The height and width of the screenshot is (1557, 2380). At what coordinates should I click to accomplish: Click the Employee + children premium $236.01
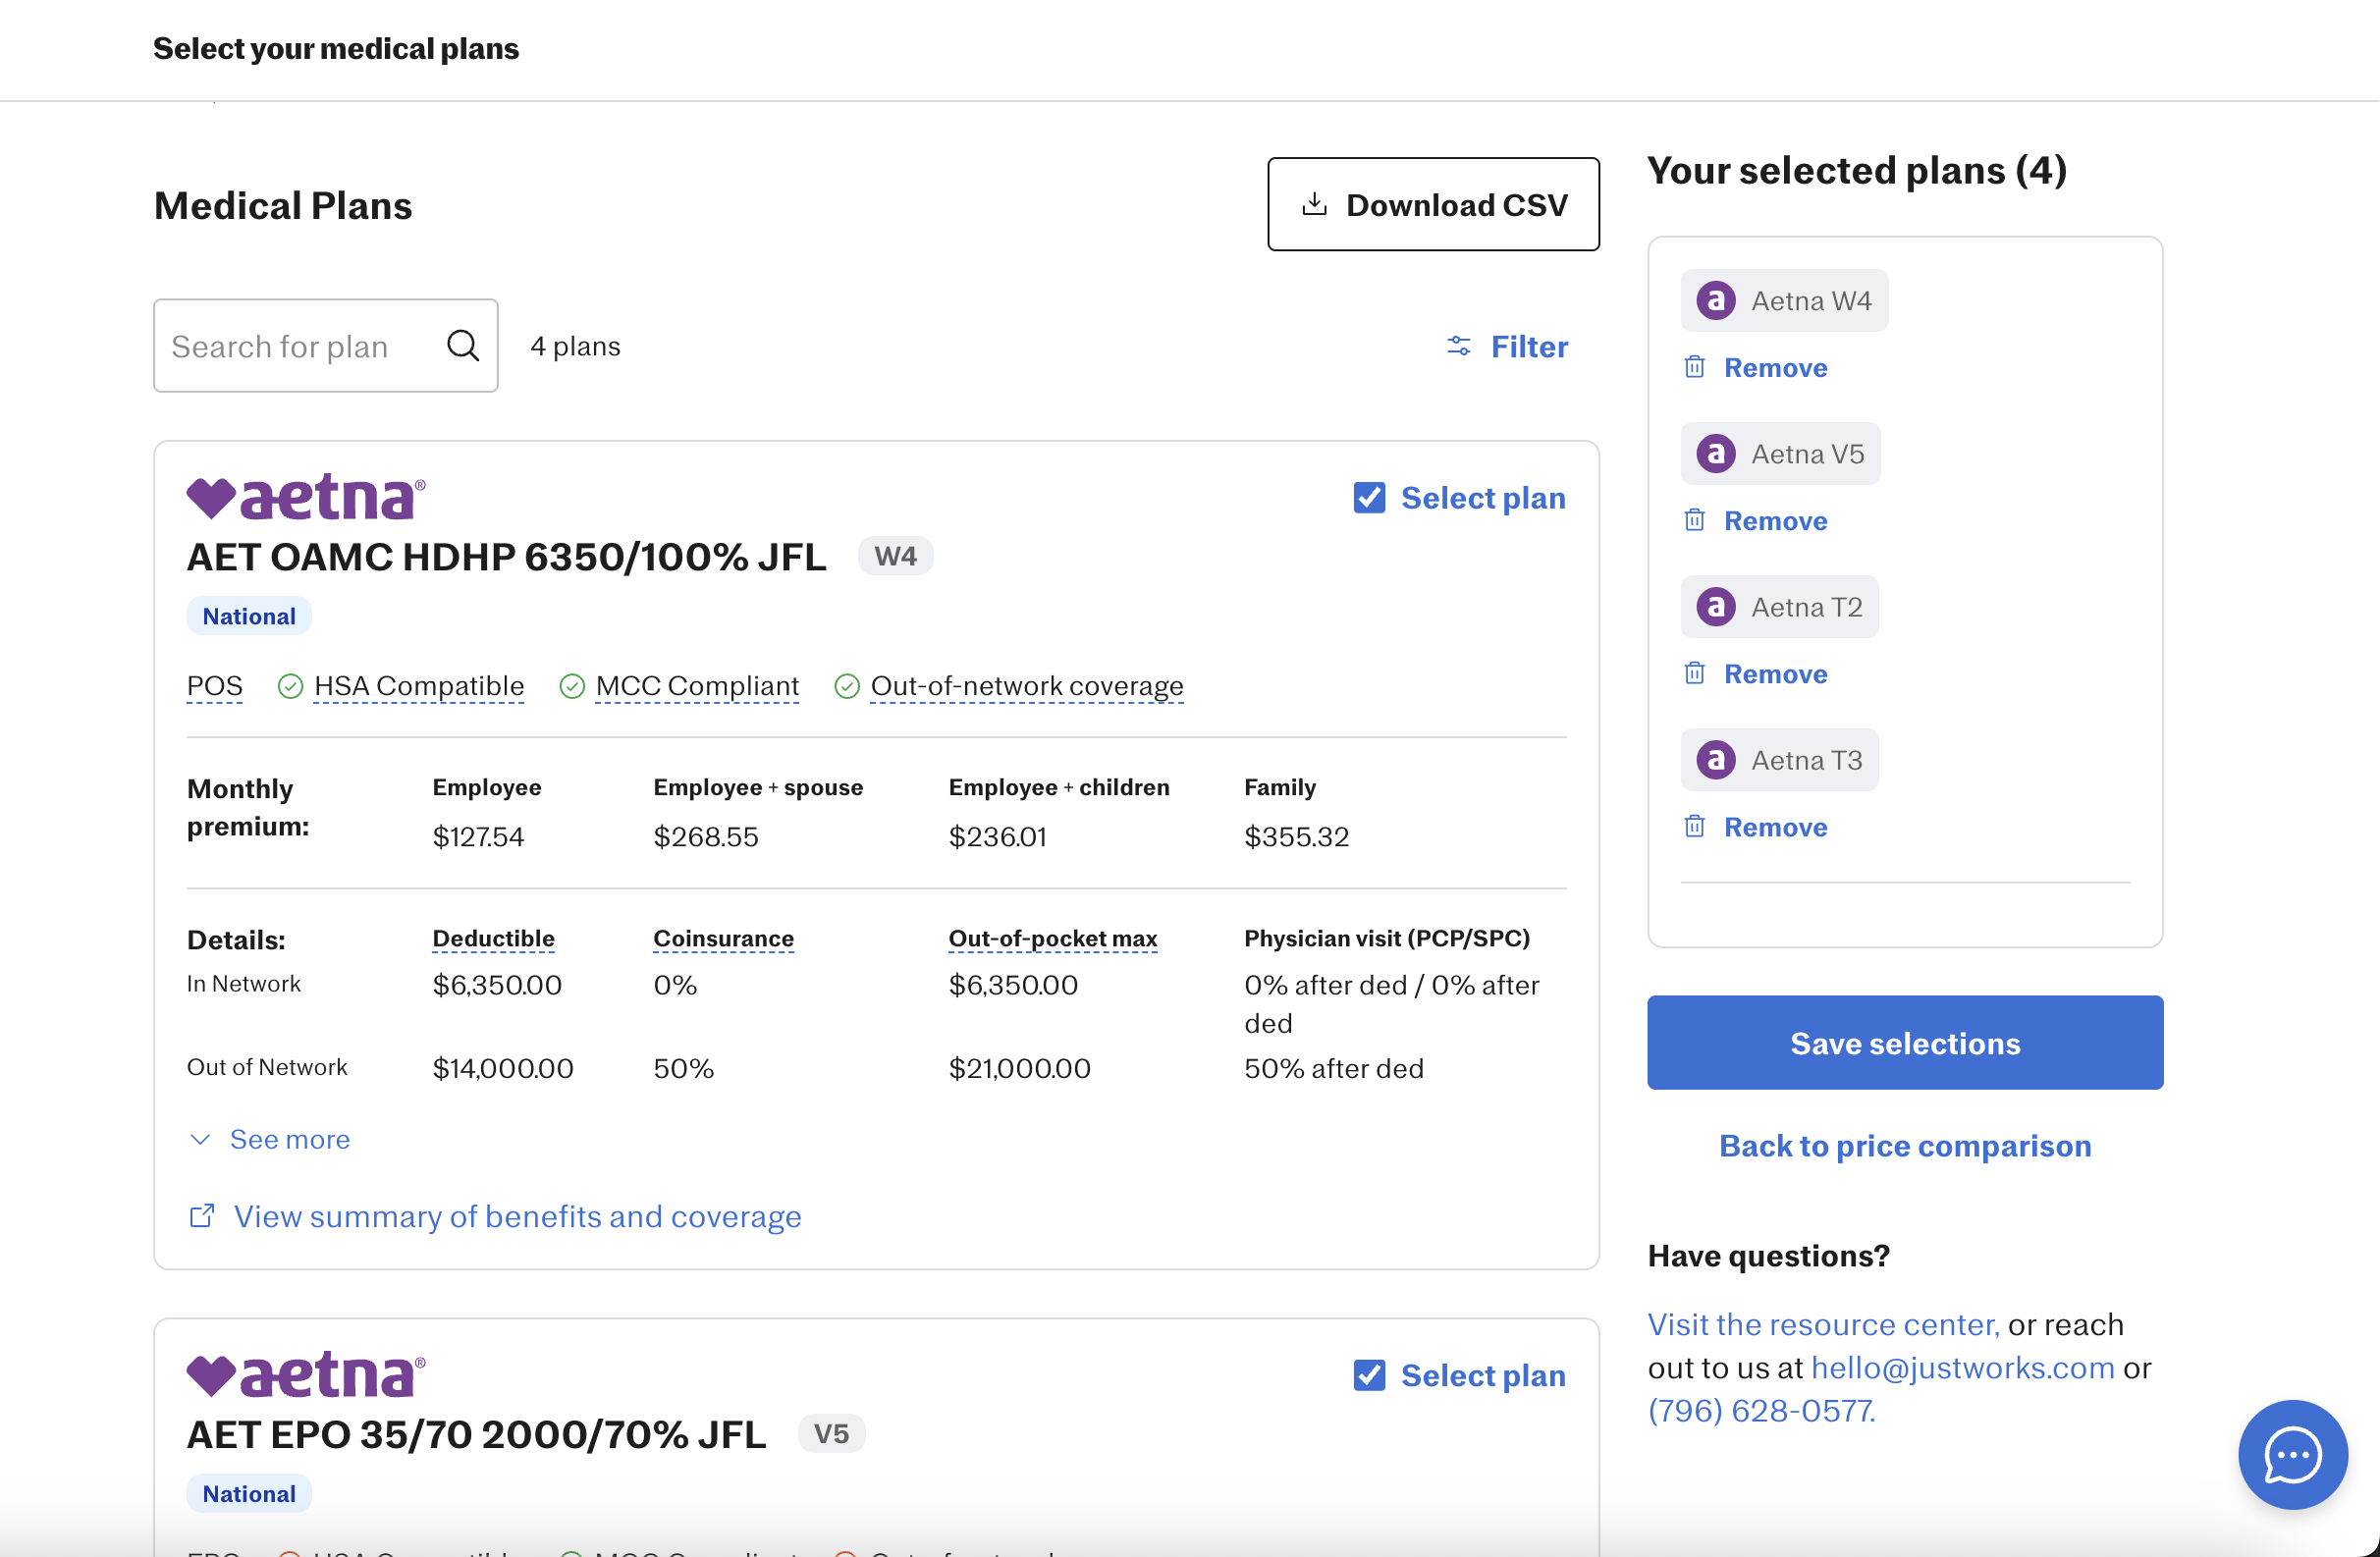point(997,836)
